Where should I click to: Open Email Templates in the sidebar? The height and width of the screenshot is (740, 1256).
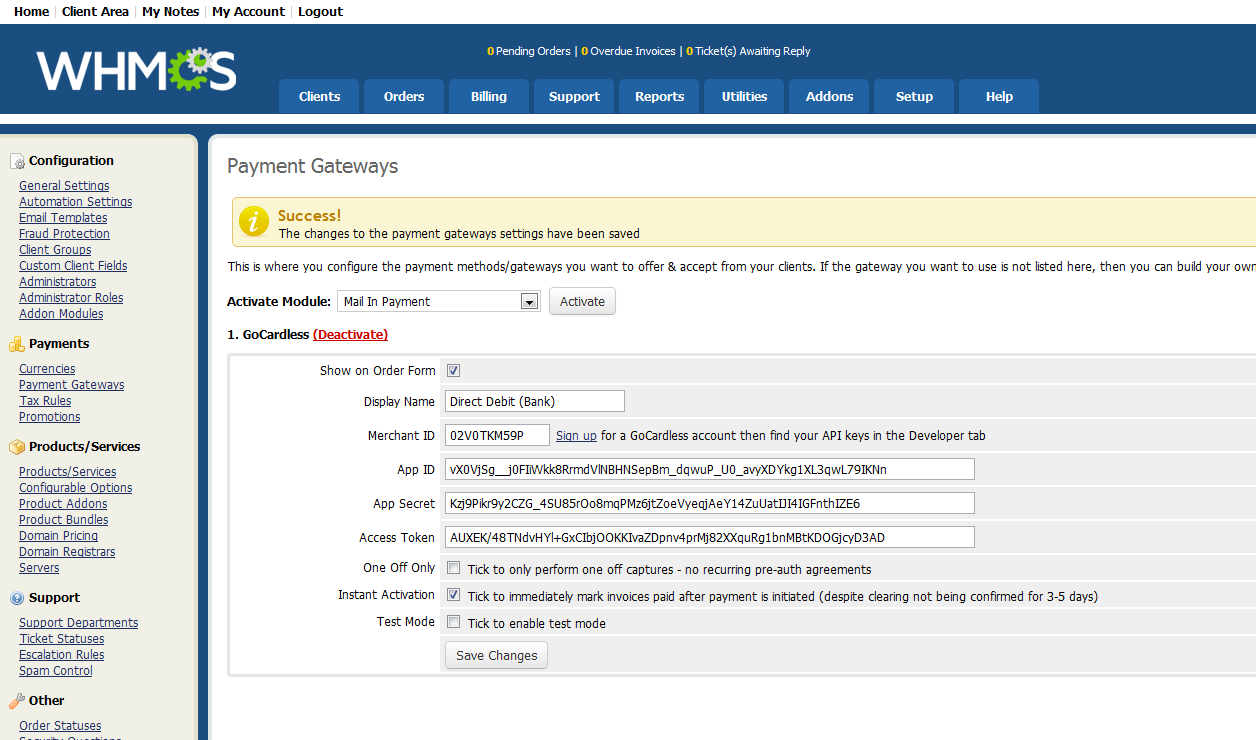[63, 218]
